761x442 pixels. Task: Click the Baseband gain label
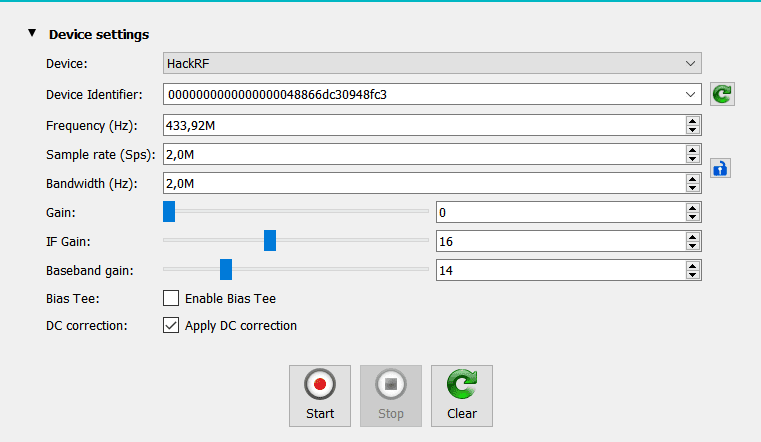90,270
